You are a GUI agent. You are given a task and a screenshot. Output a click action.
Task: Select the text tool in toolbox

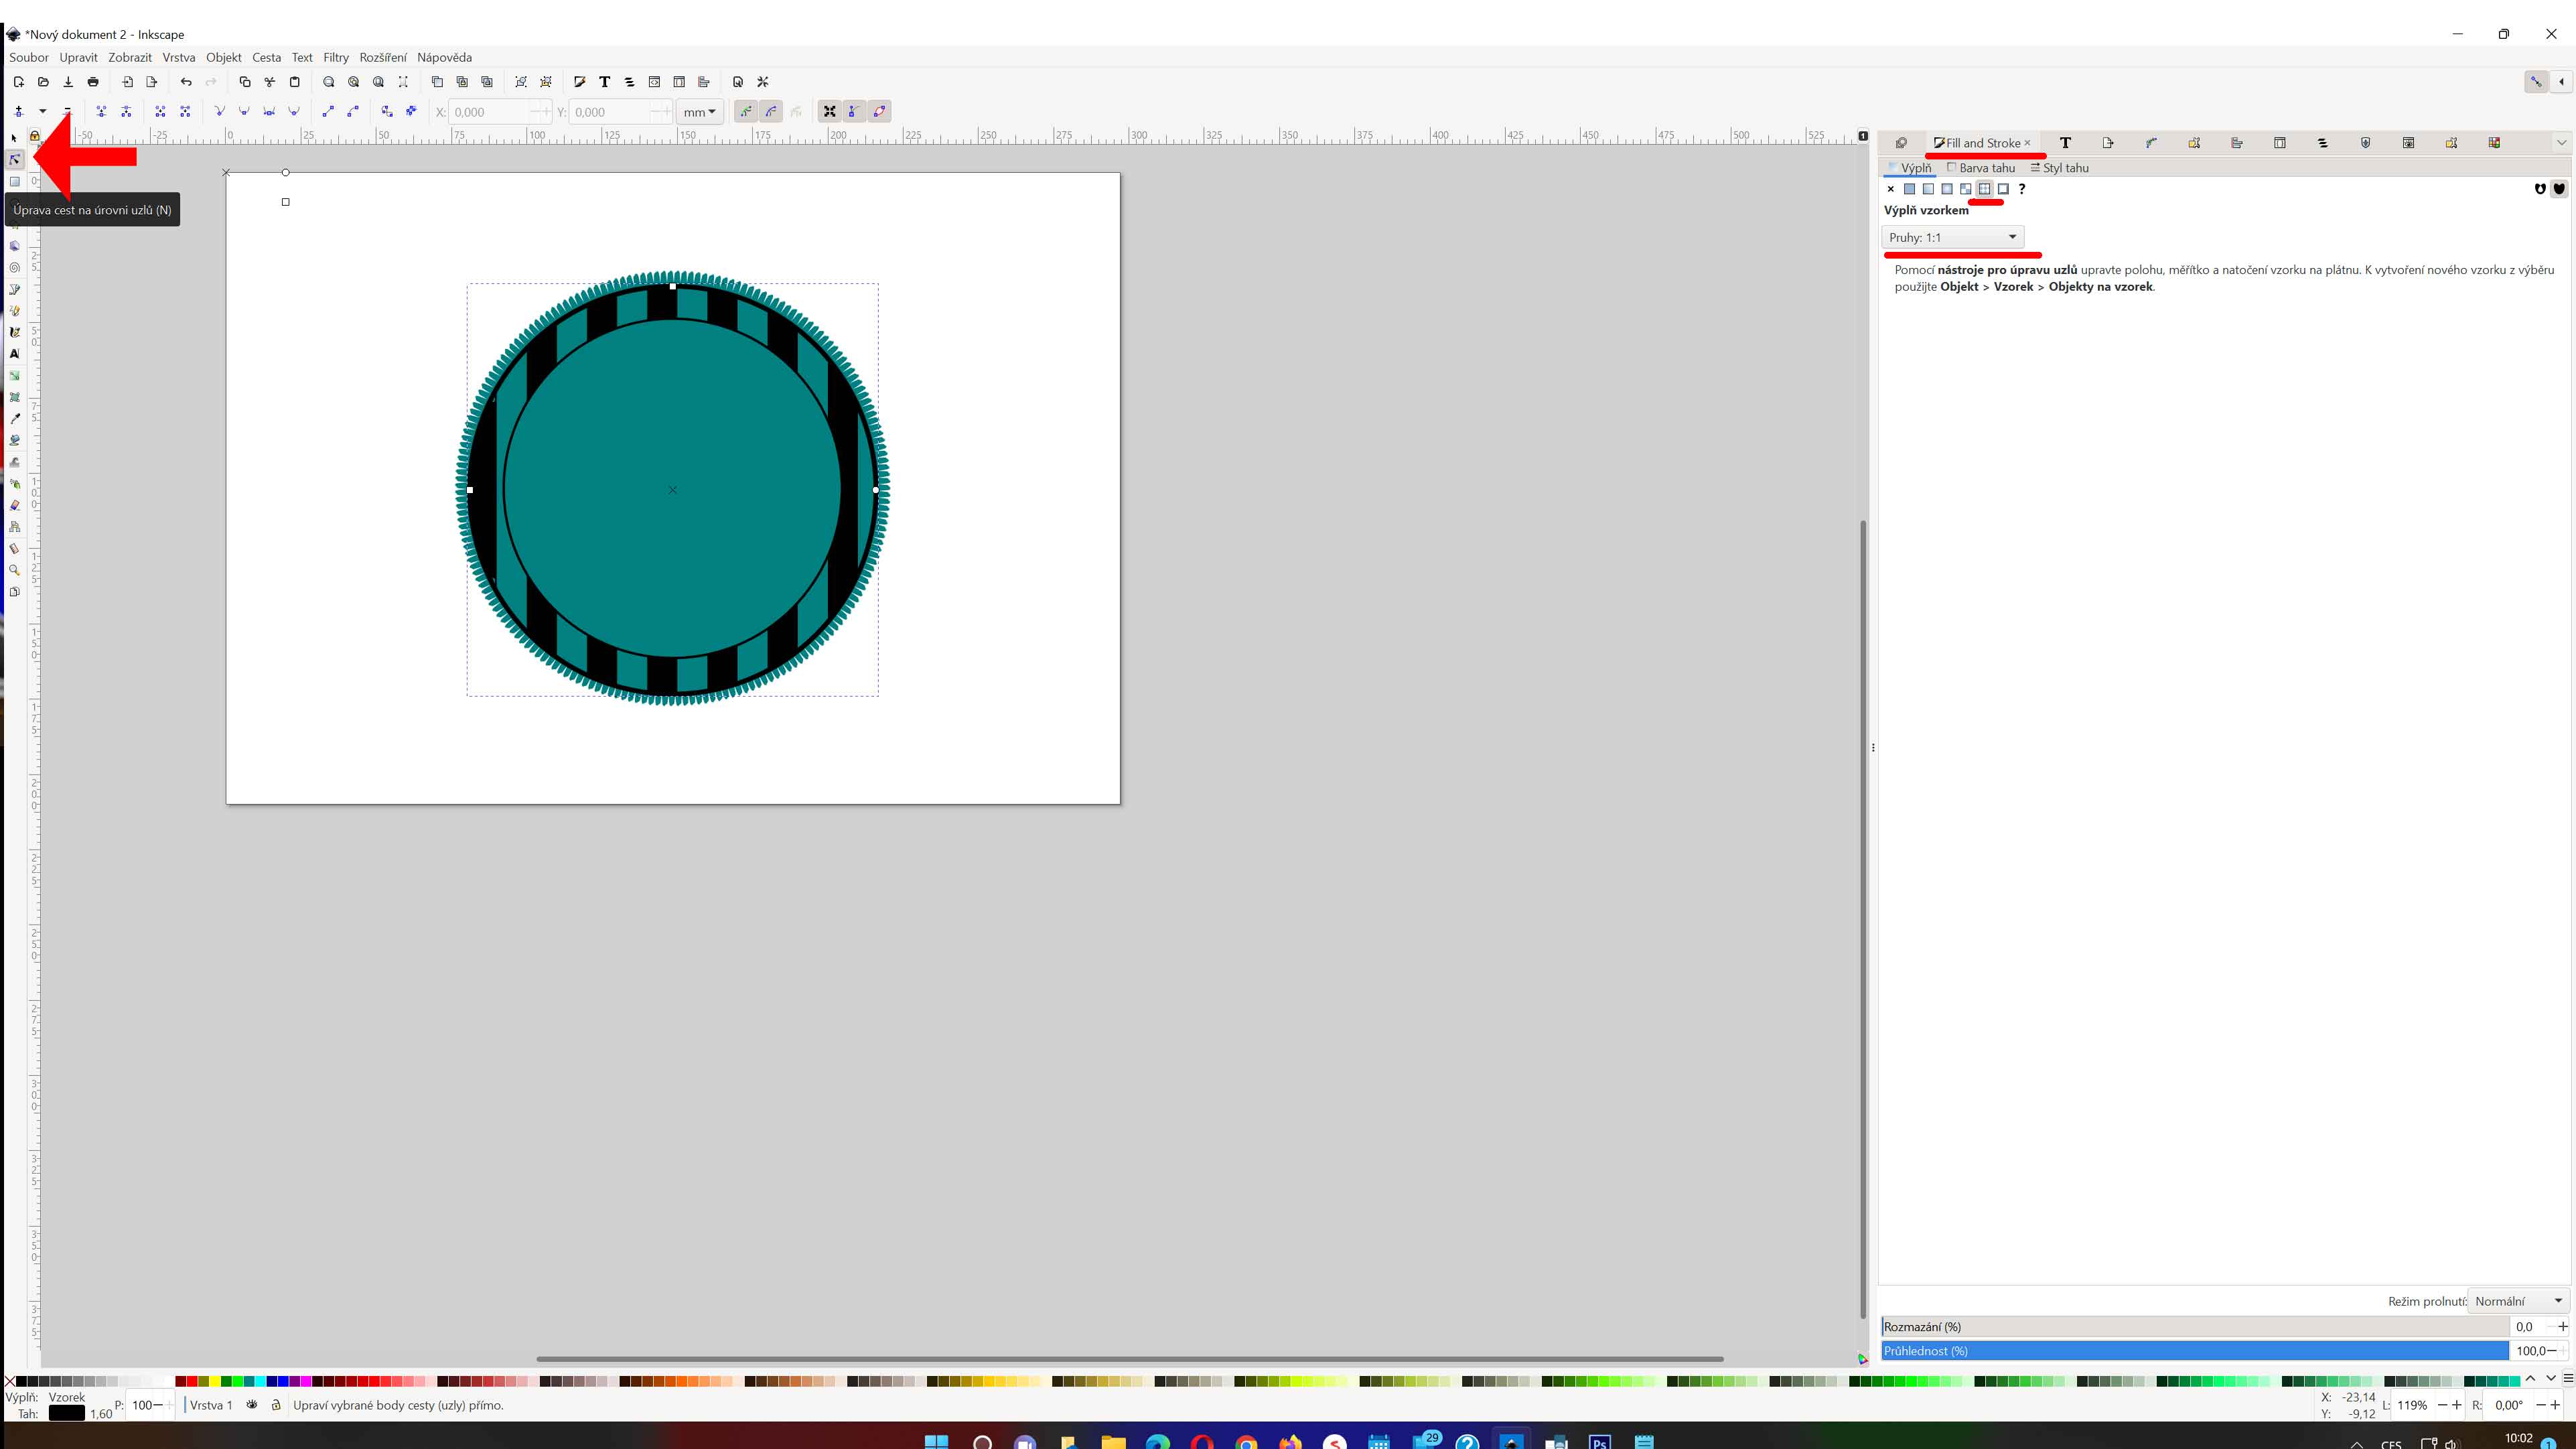[x=14, y=354]
